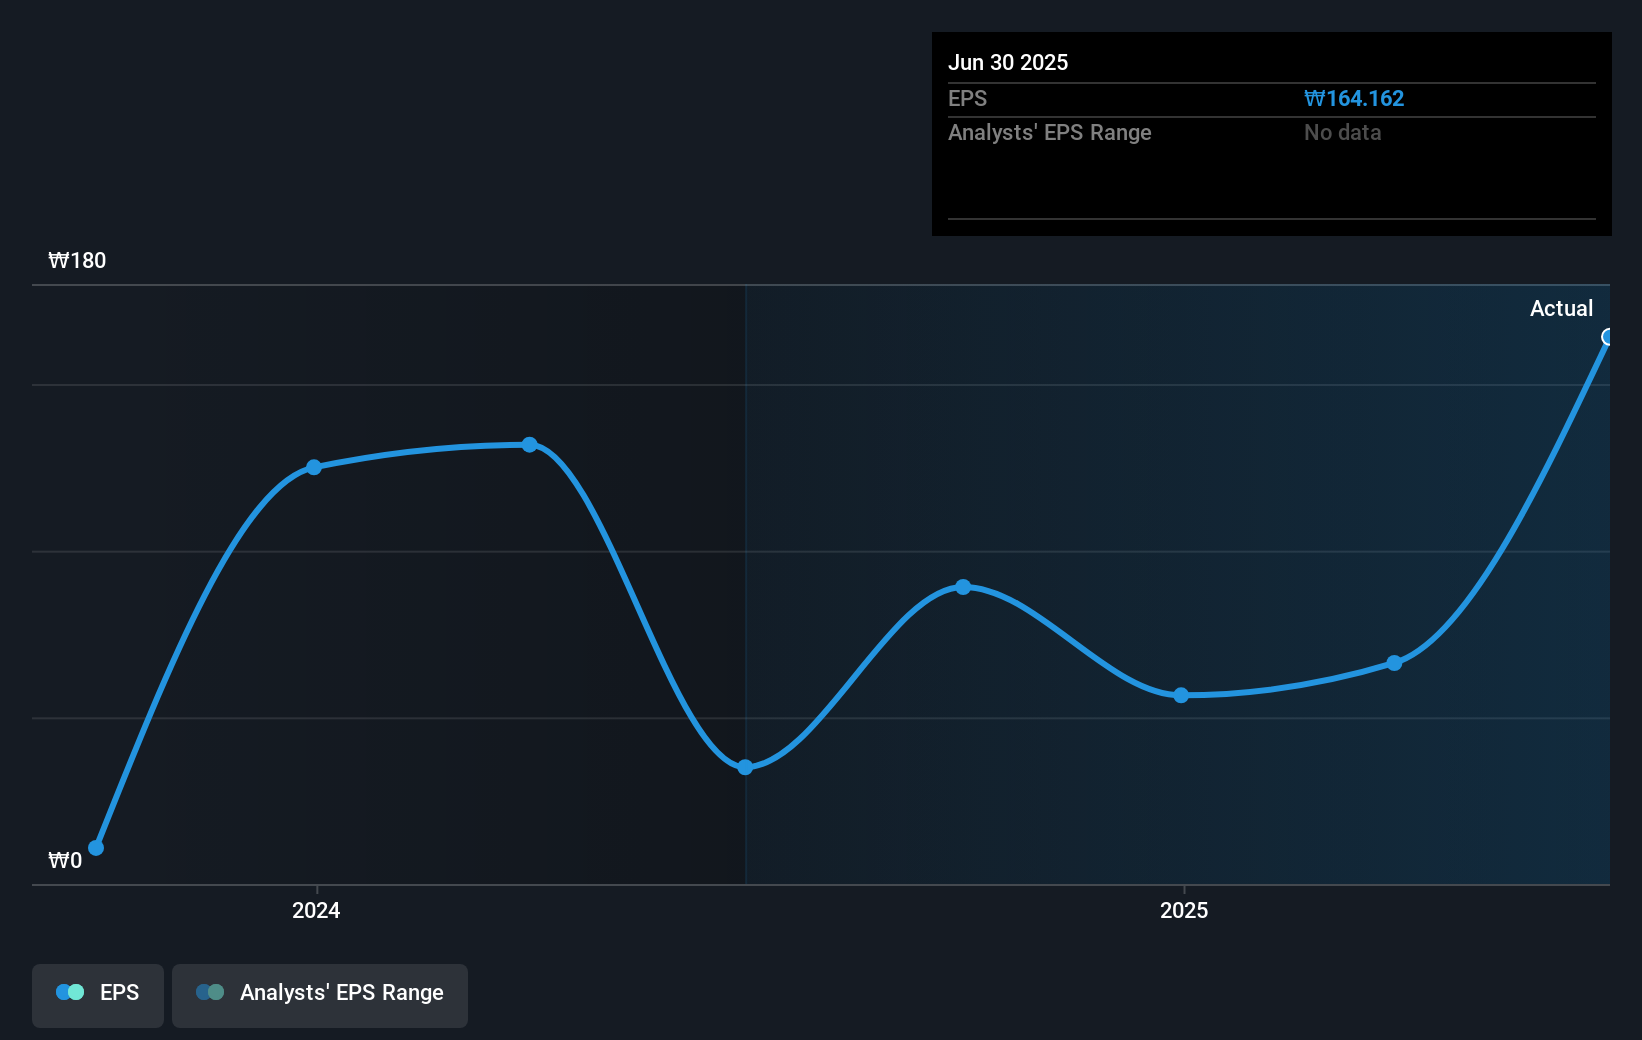1642x1040 pixels.
Task: Select the 2025 axis label
Action: (1184, 910)
